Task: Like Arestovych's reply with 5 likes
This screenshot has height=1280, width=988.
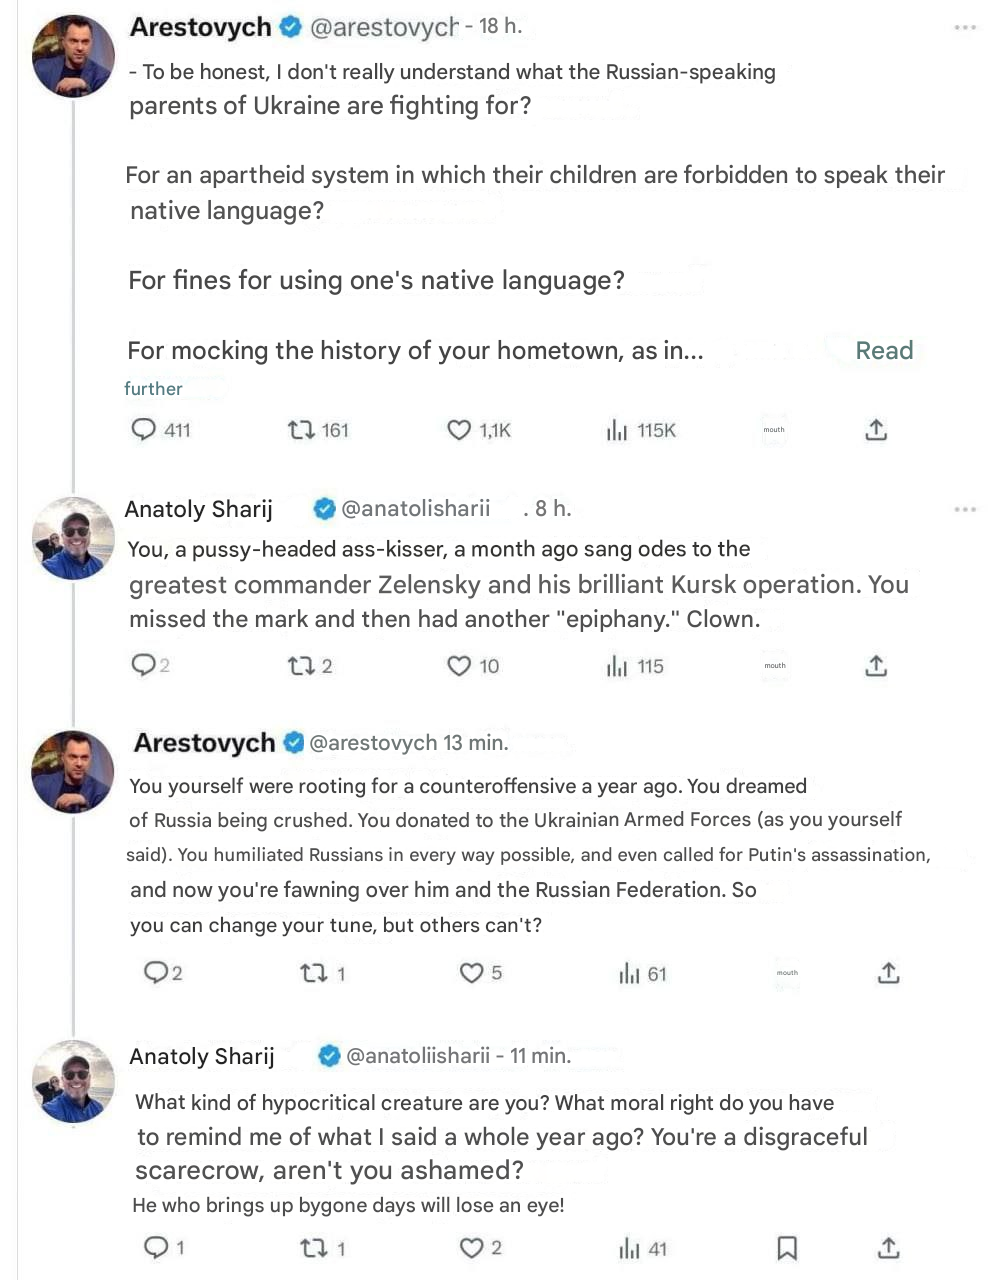Action: (x=471, y=973)
